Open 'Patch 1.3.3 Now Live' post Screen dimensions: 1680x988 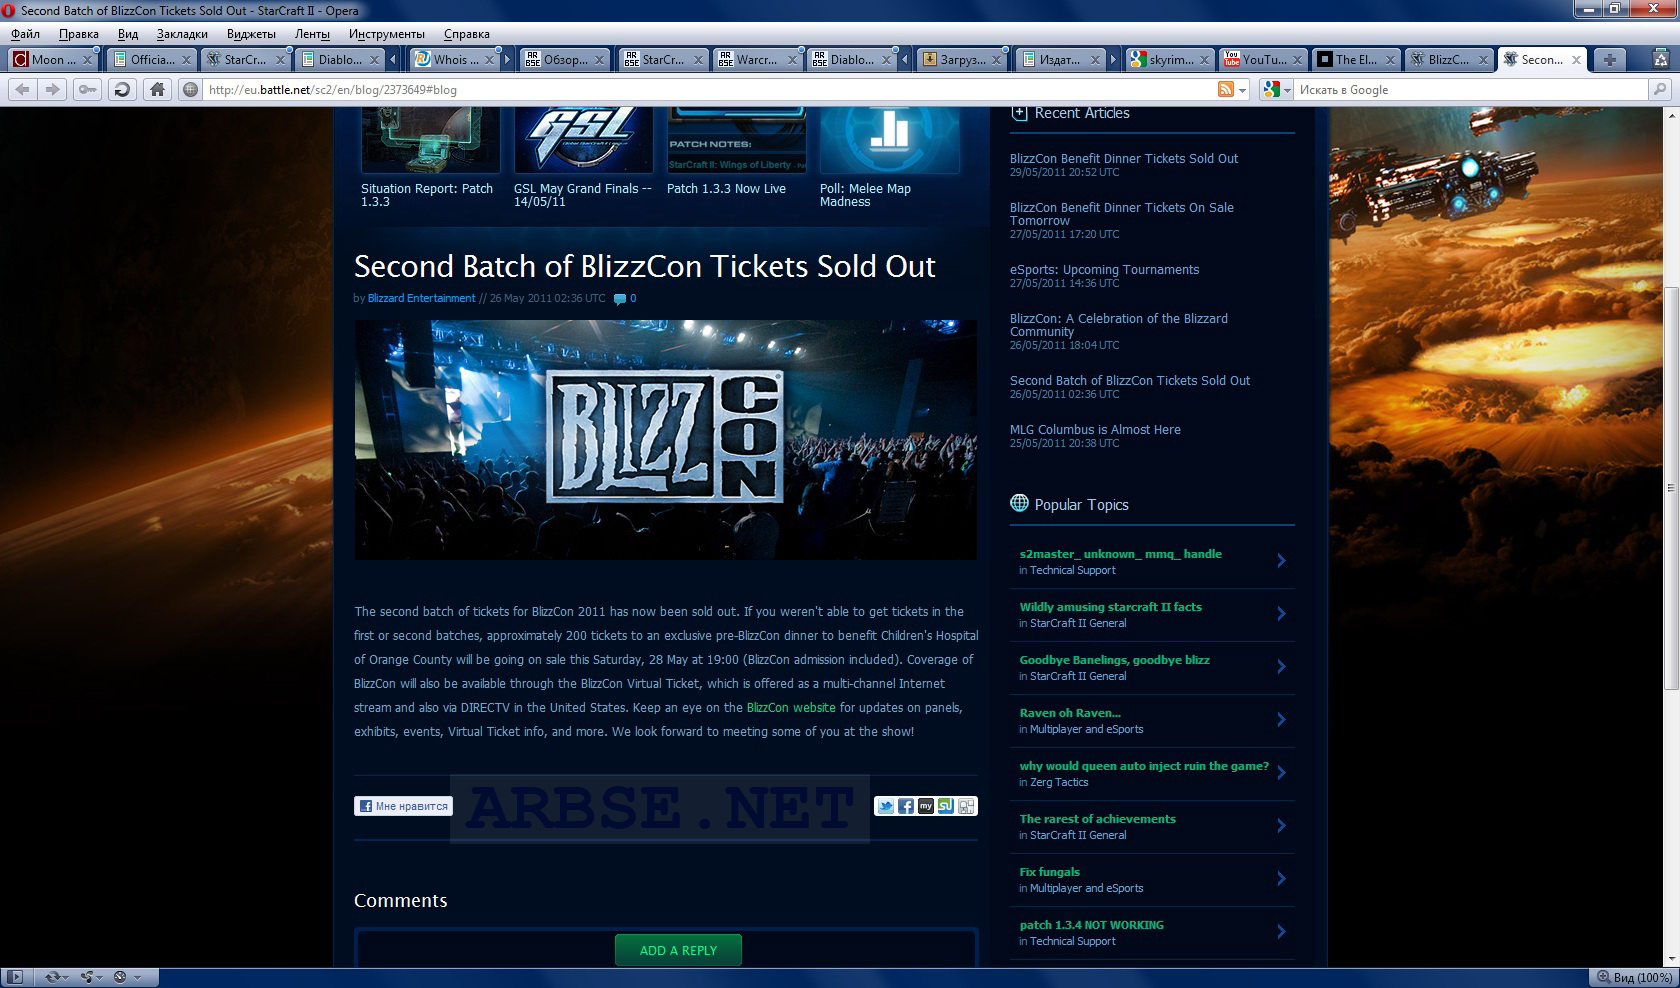tap(726, 188)
